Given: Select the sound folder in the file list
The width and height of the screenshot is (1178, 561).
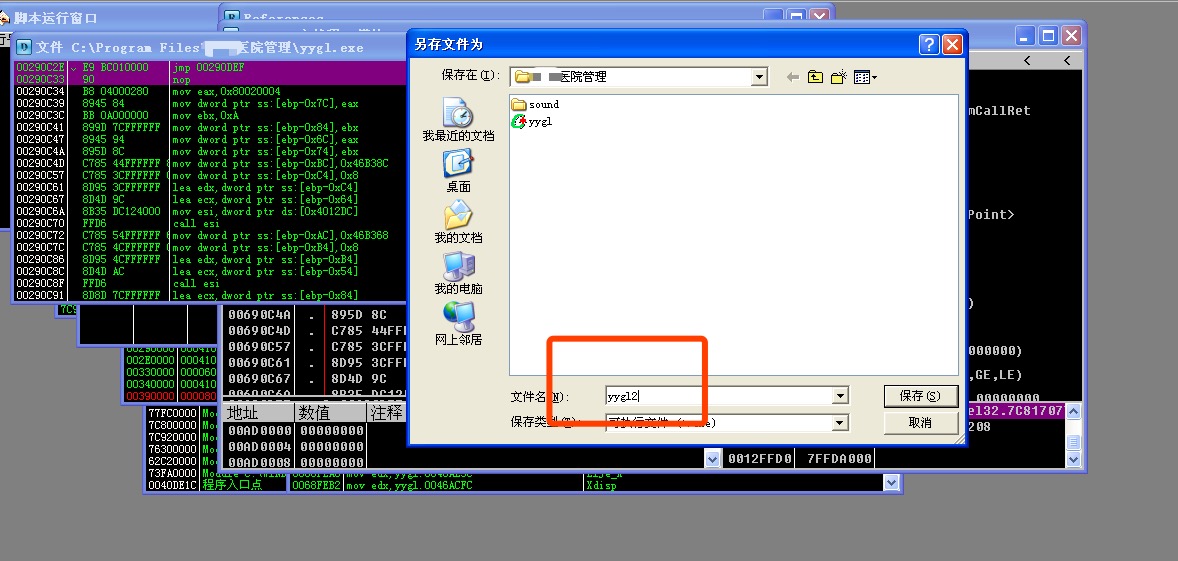Looking at the screenshot, I should click(535, 104).
